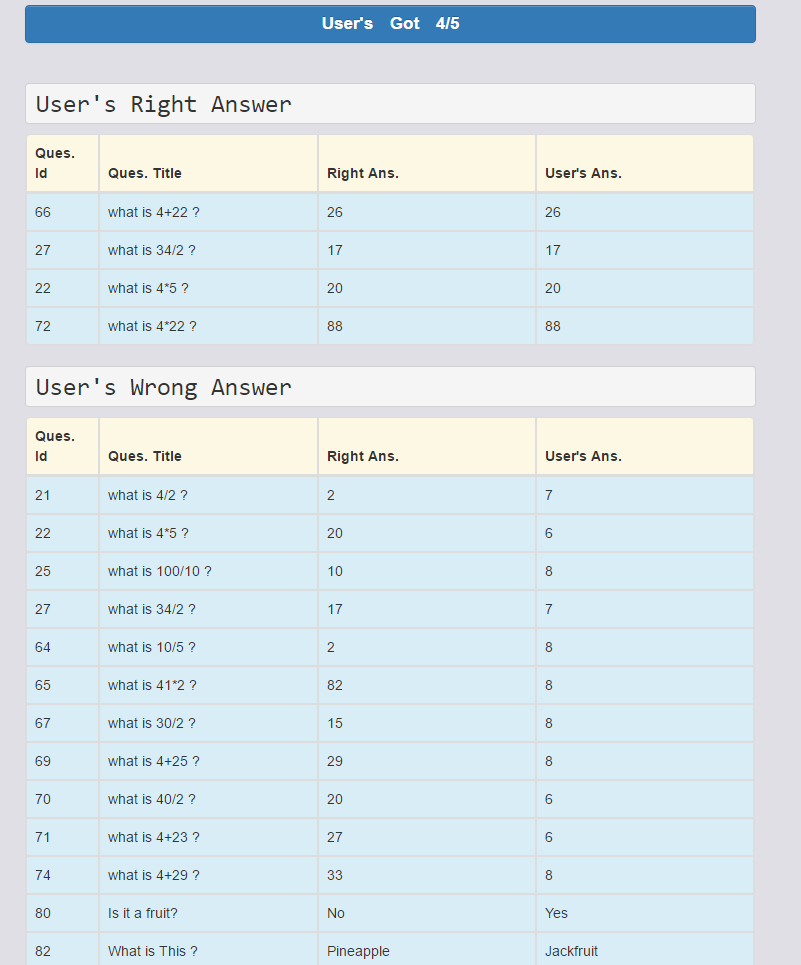801x965 pixels.
Task: Click the "Pineapple" right answer cell
Action: point(358,951)
